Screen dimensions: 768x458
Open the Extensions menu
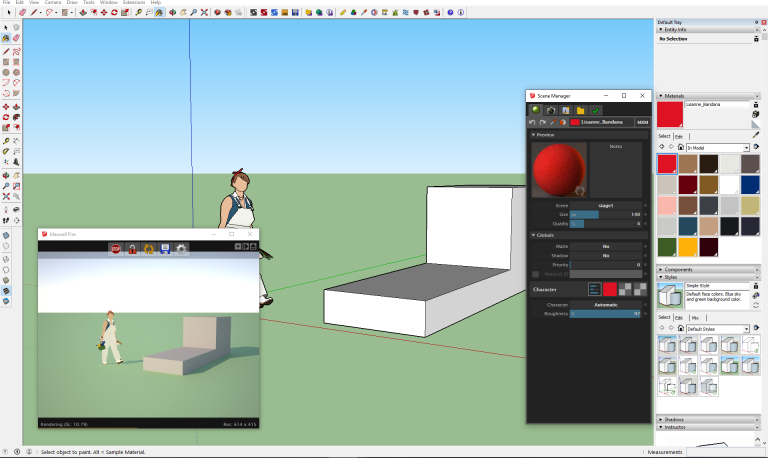click(134, 3)
